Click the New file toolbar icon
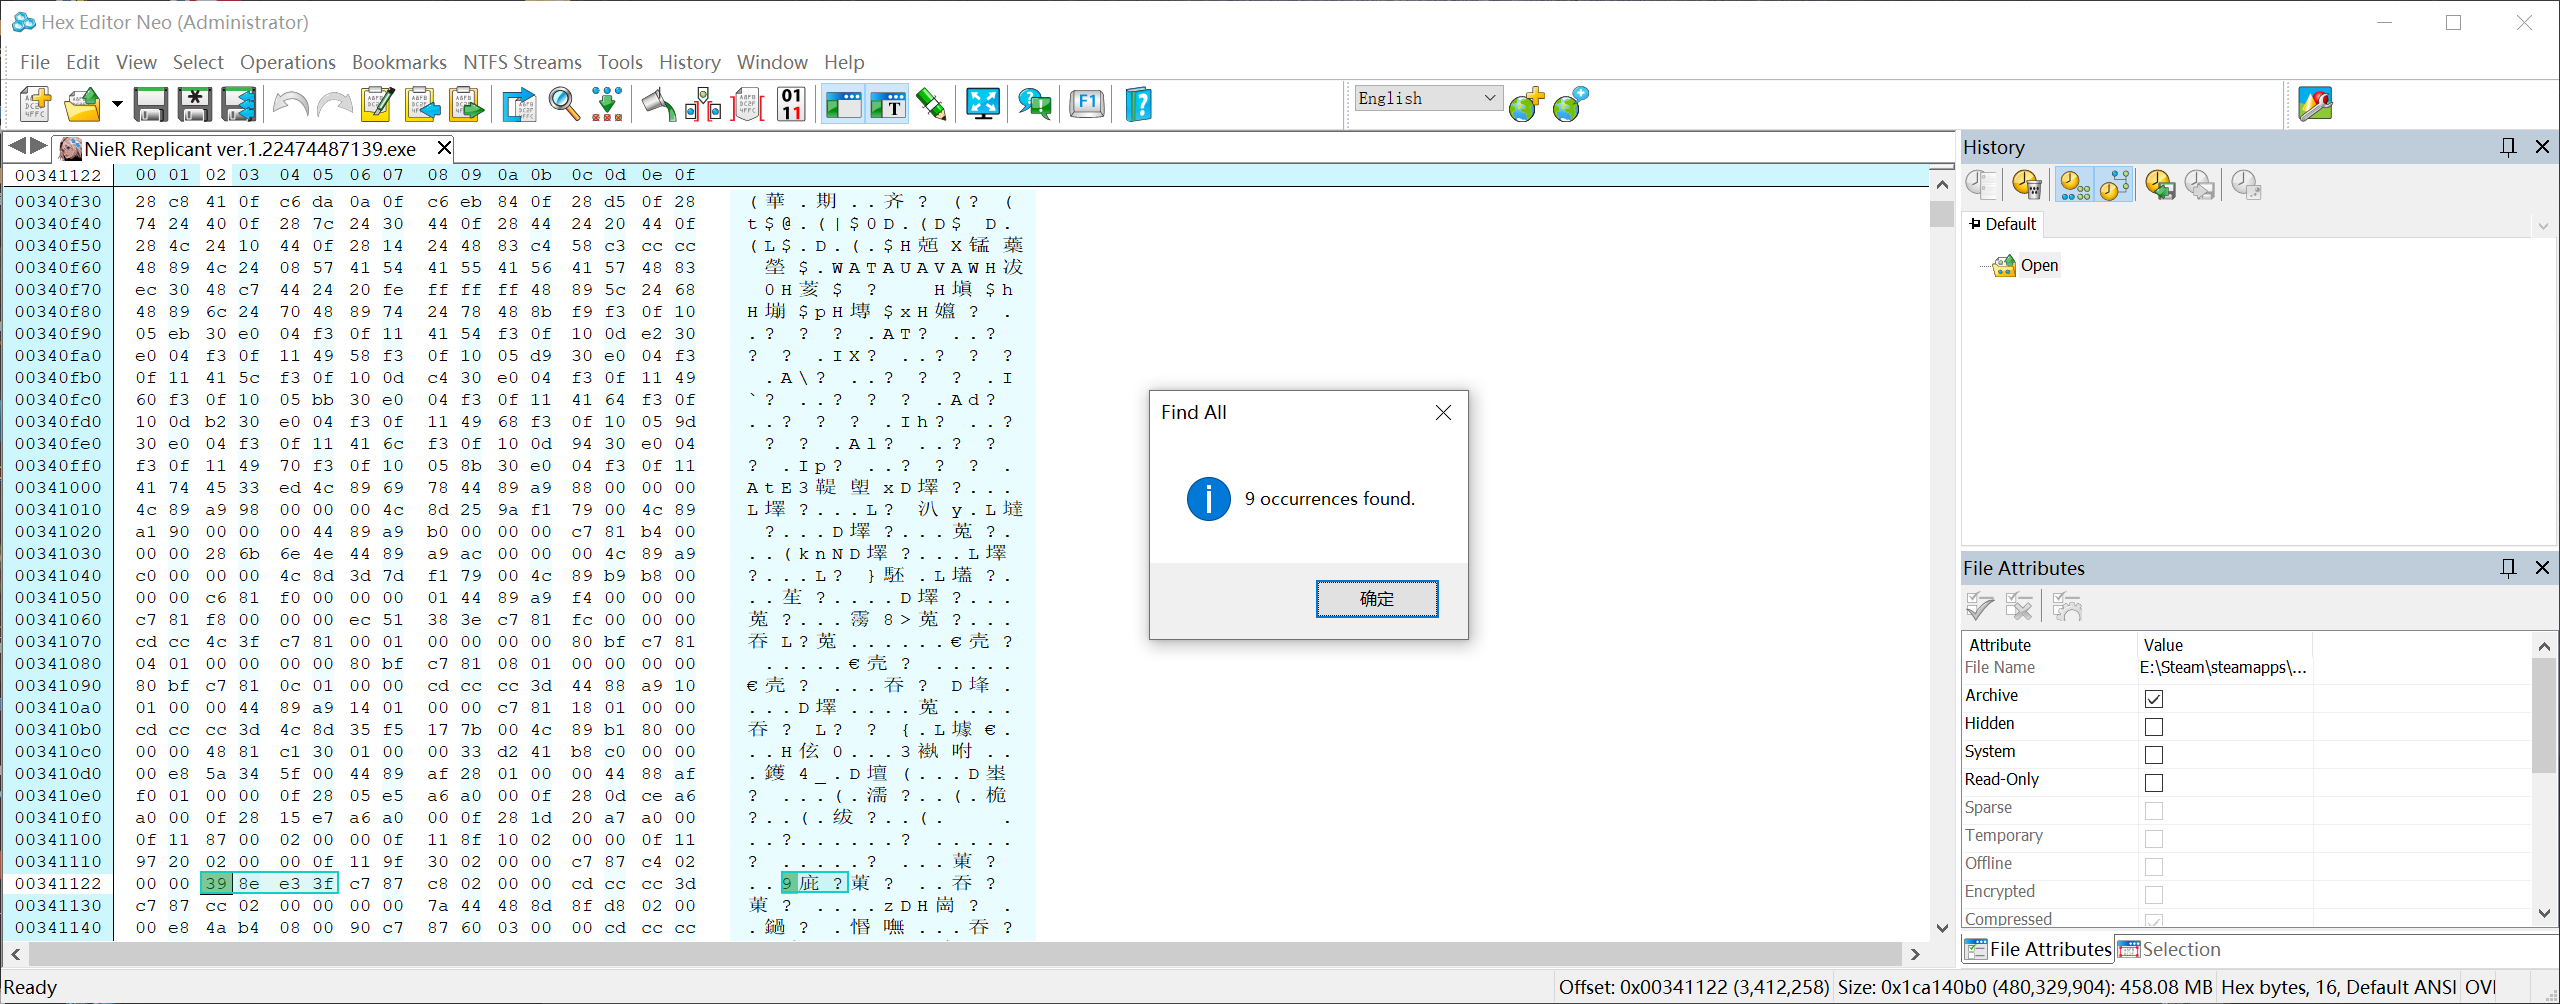Viewport: 2560px width, 1004px height. [x=36, y=104]
